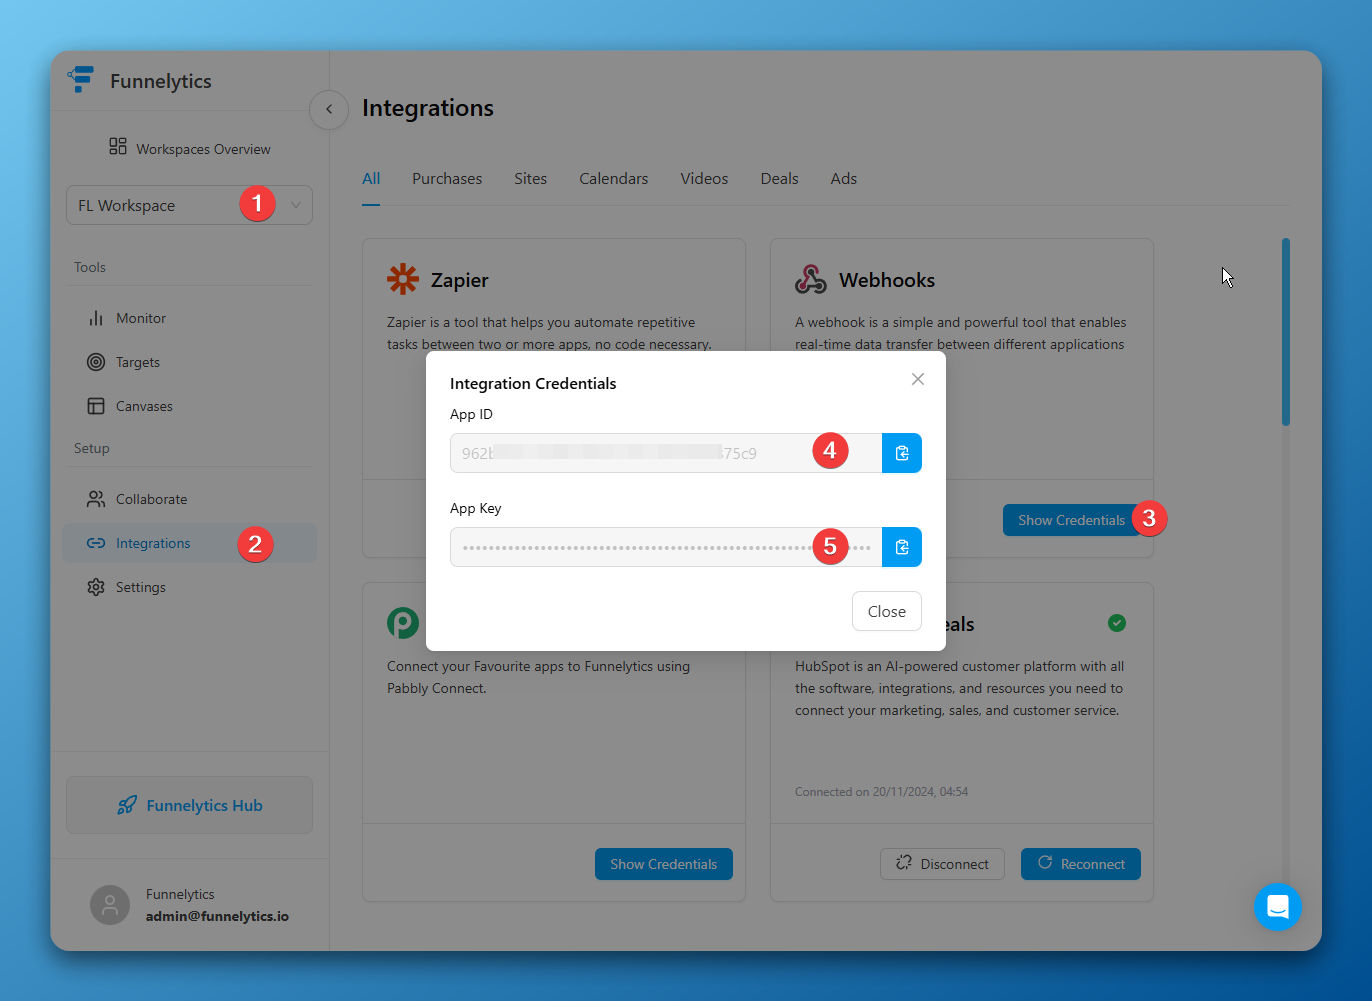The height and width of the screenshot is (1001, 1372).
Task: Click the integrations list scrollbar
Action: 1286,332
